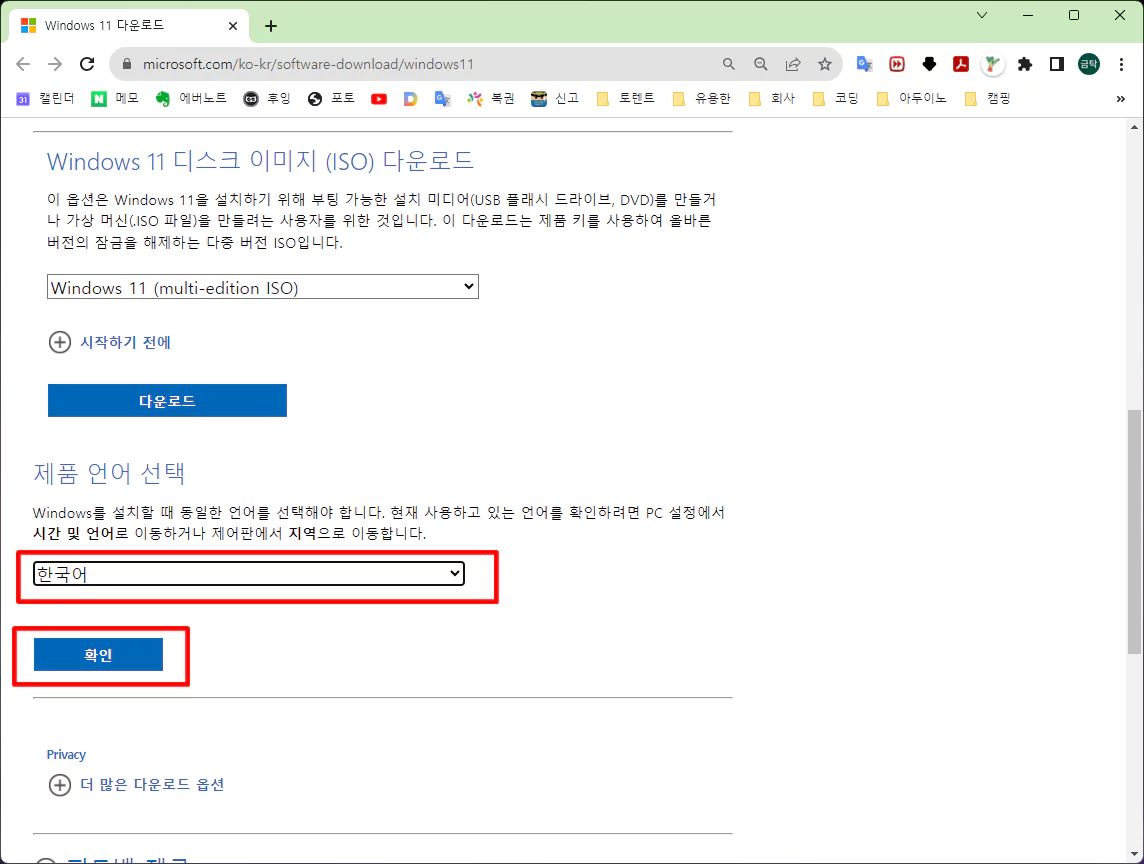Screen dimensions: 1144x864
Task: Open the 캘린더 bookmark
Action: click(45, 99)
